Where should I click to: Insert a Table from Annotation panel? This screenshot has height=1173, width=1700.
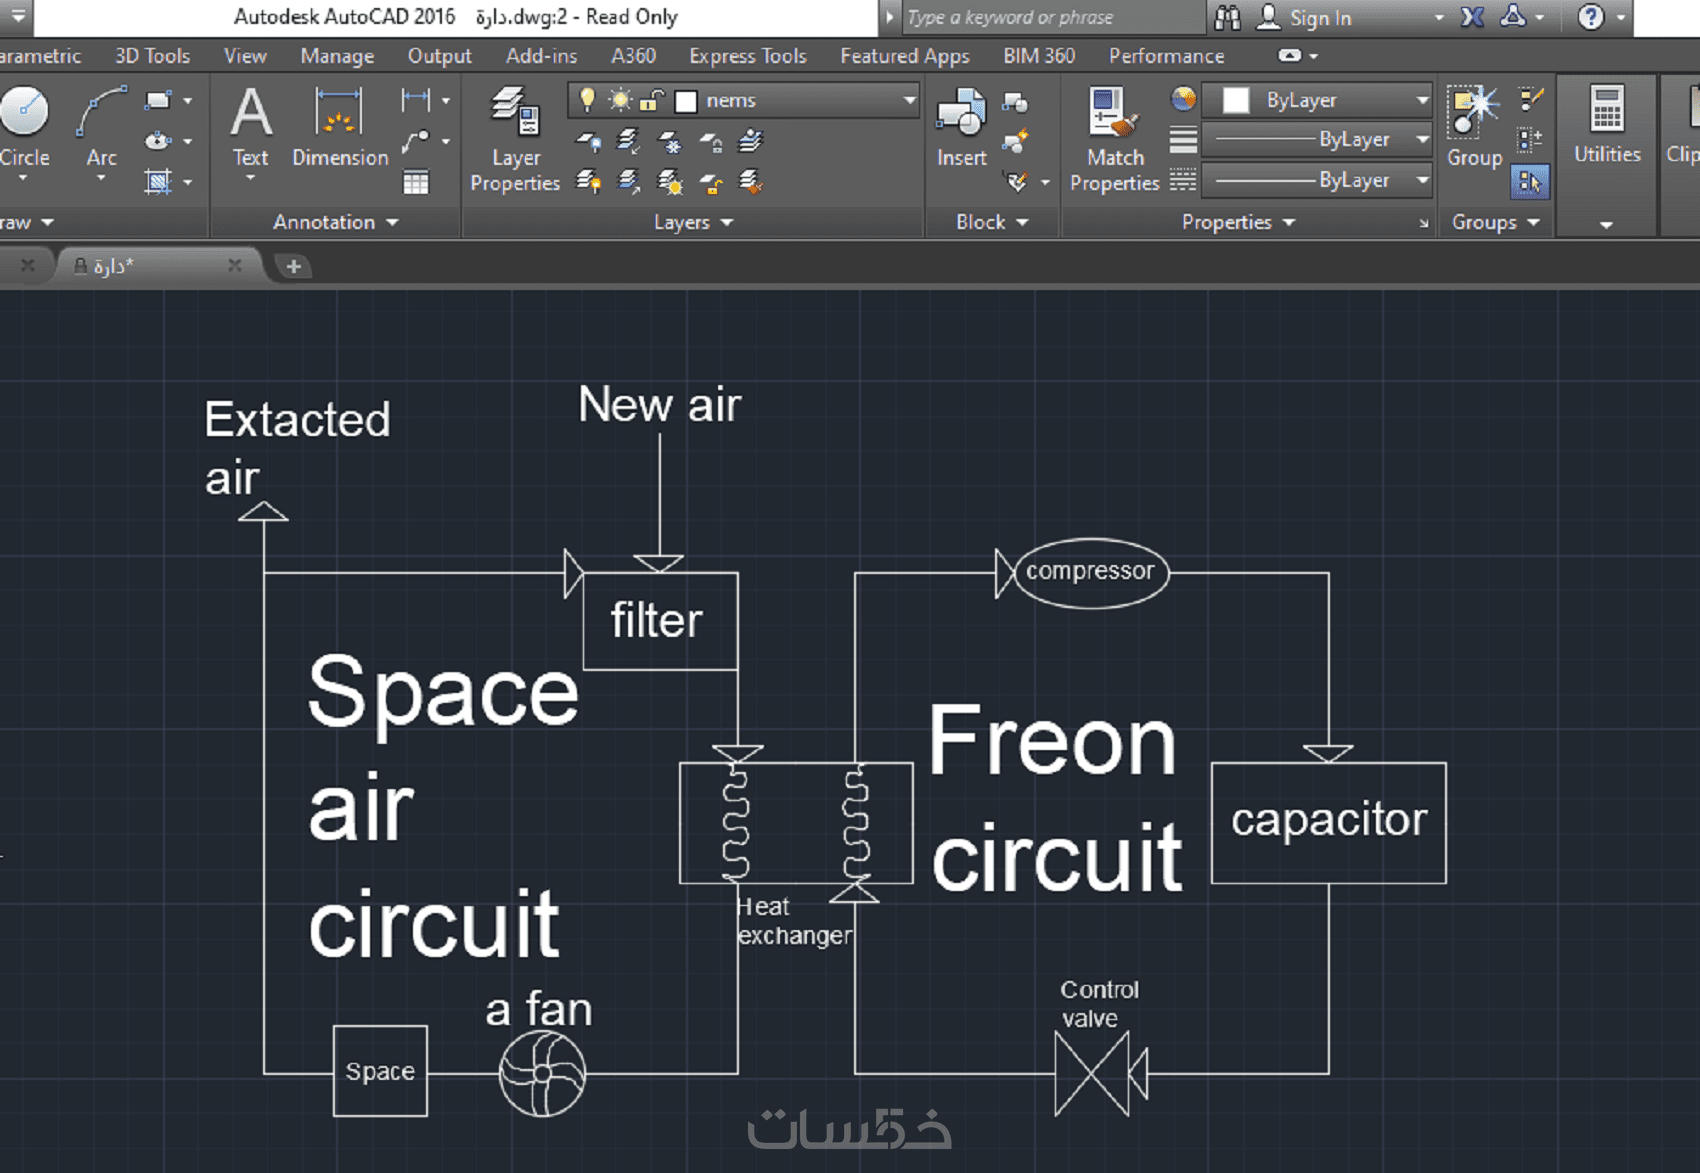415,182
